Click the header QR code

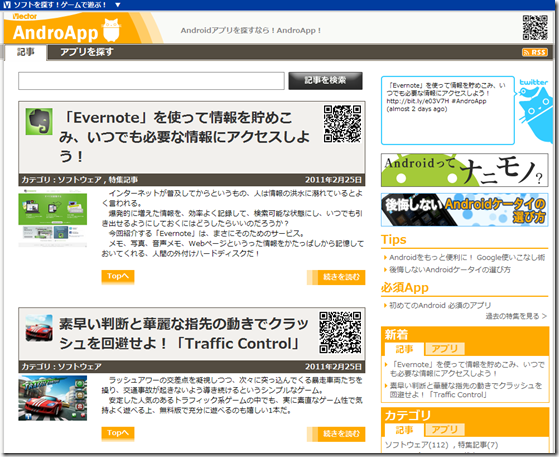point(535,27)
